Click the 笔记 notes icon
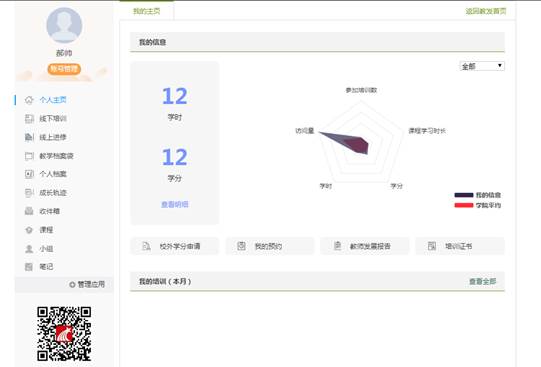 (29, 267)
